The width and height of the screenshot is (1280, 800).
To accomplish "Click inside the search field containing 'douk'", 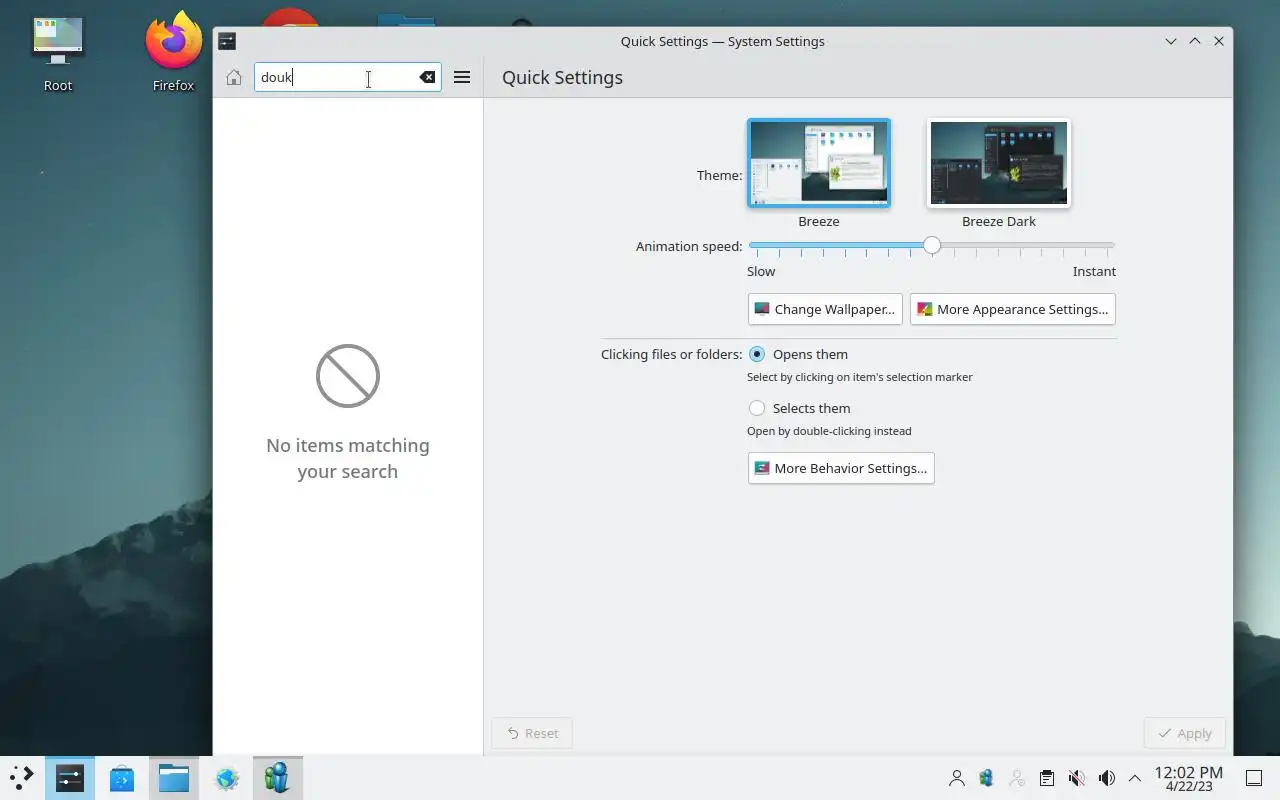I will [x=347, y=77].
